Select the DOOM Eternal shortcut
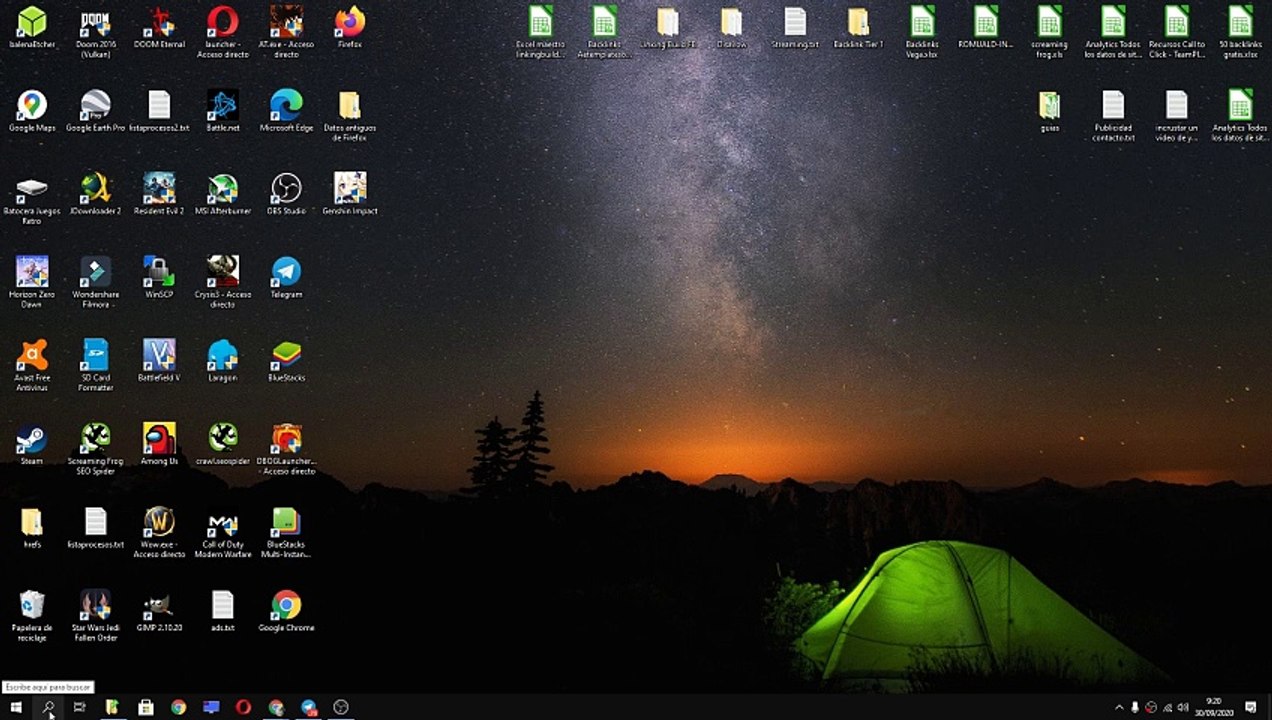1272x720 pixels. click(159, 28)
